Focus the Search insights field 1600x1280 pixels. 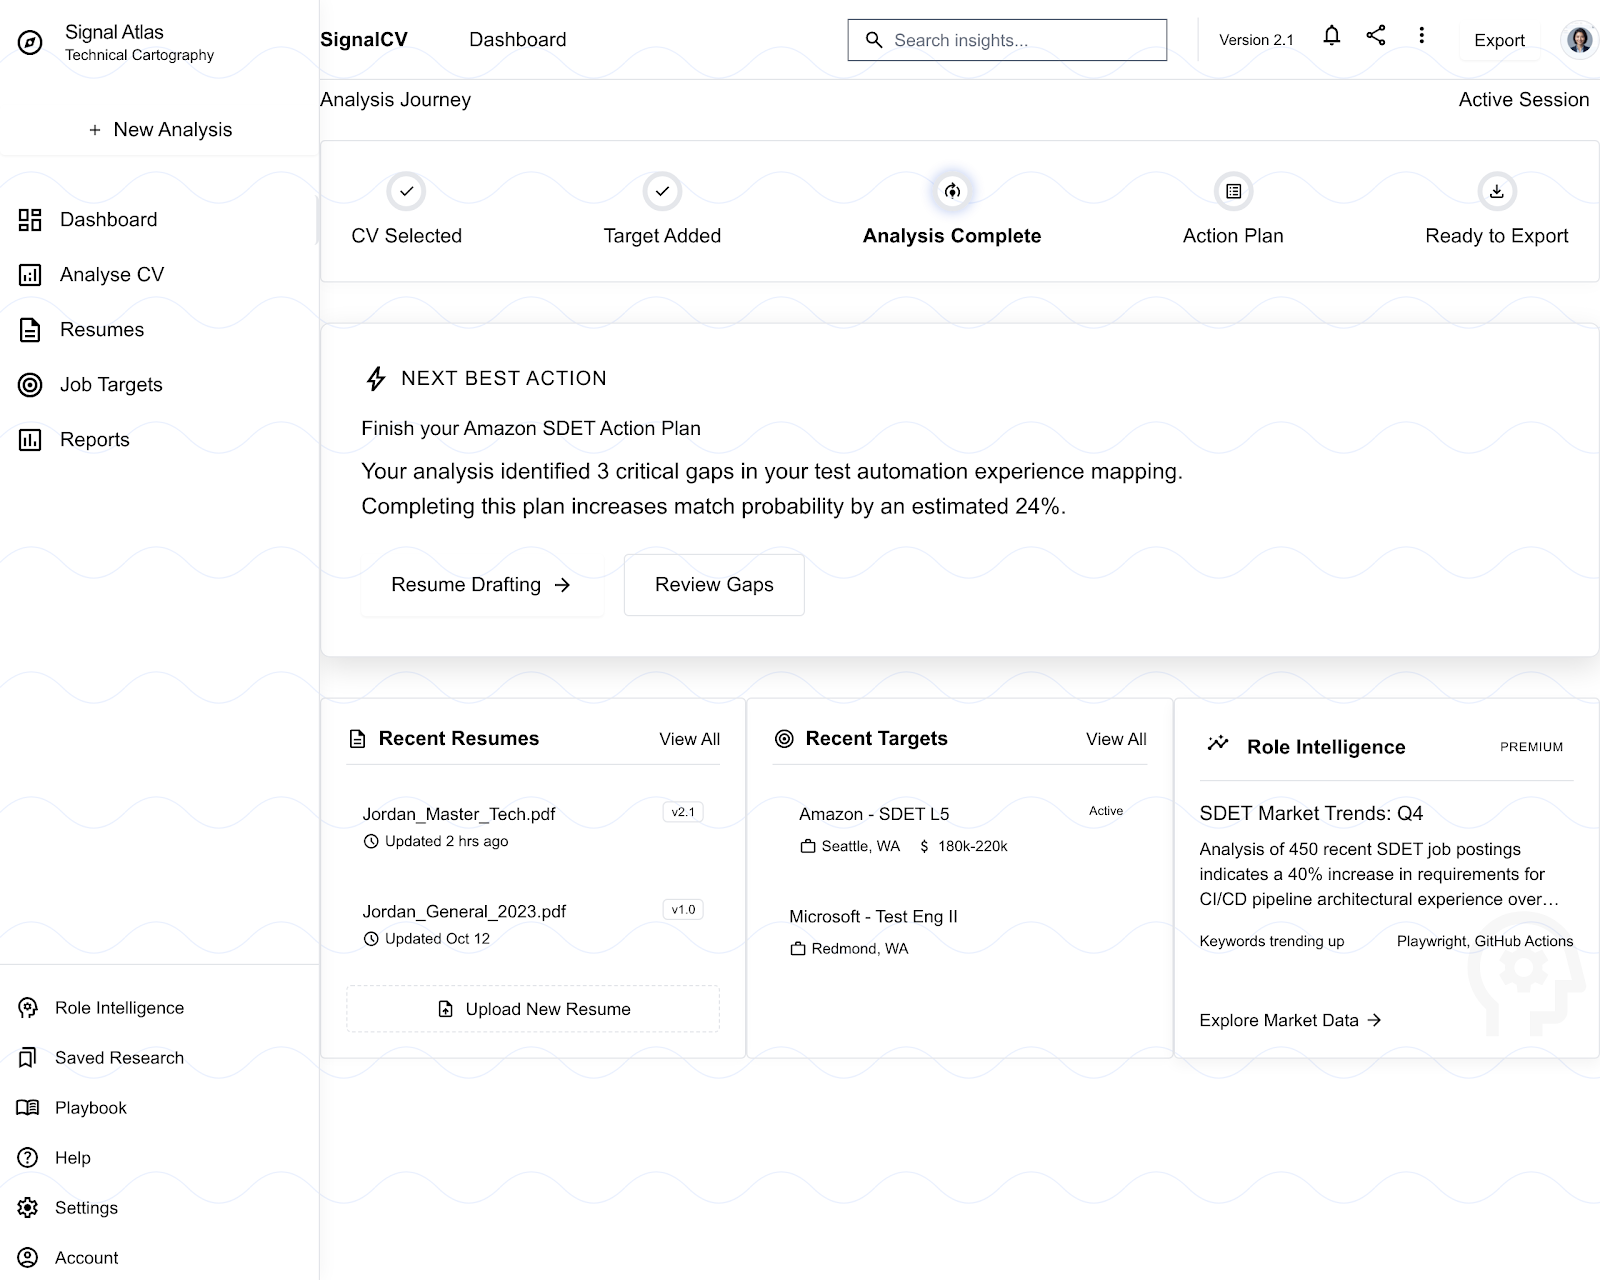pos(1007,40)
